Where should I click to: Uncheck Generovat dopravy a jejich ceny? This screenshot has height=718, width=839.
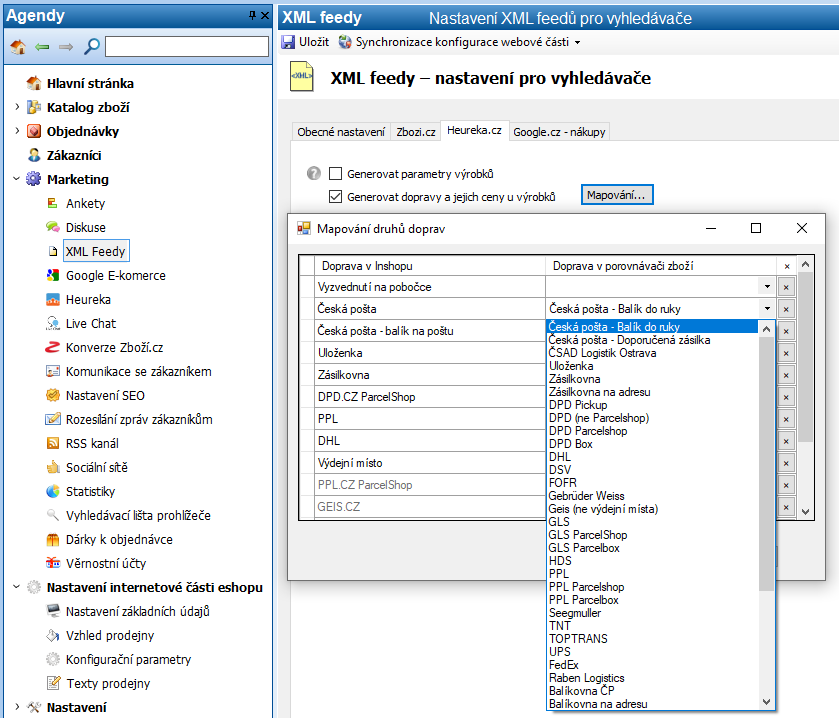coord(335,196)
